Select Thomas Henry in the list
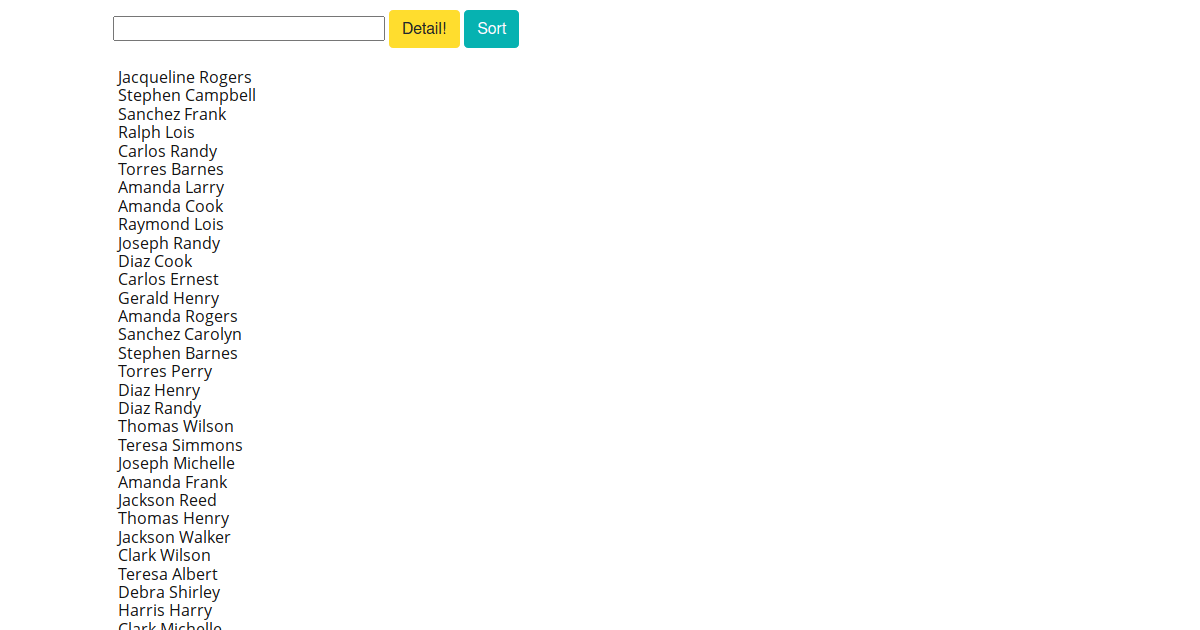The width and height of the screenshot is (1200, 630). click(174, 519)
